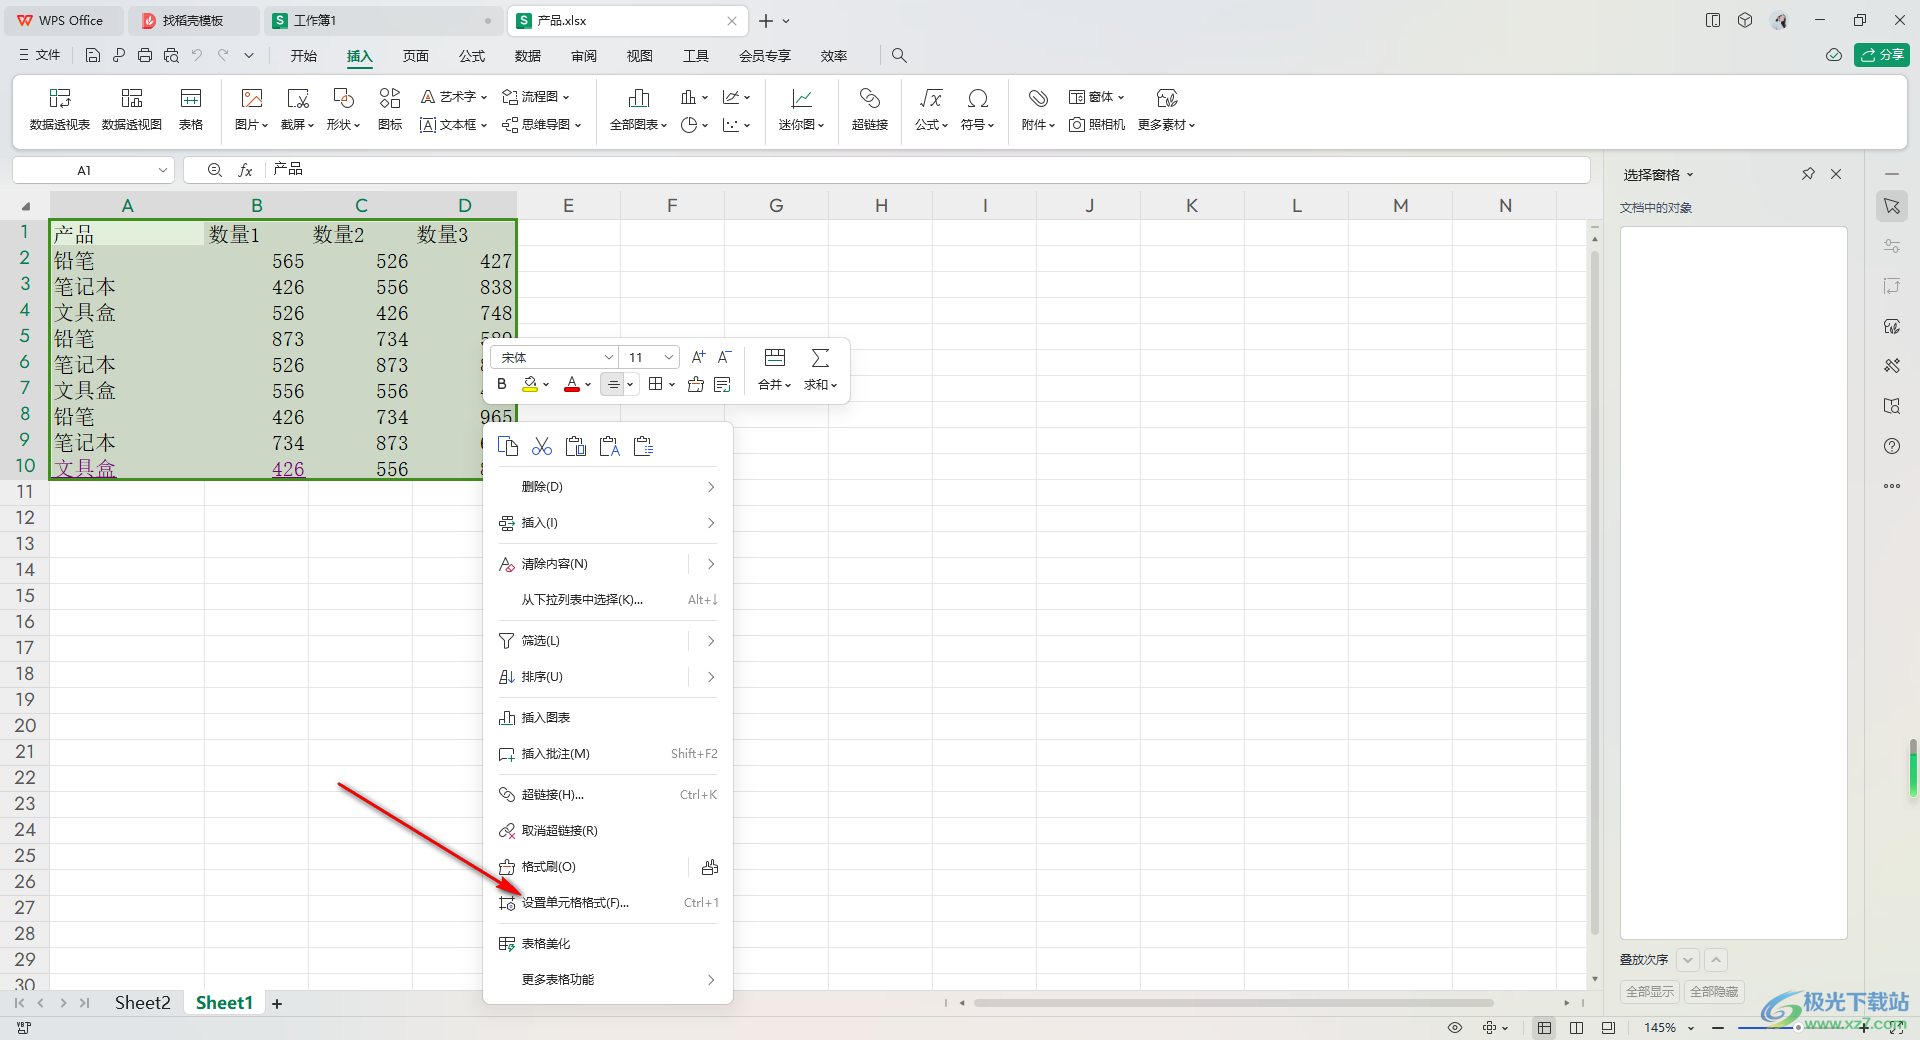Click the Paste as Text icon

pos(610,446)
